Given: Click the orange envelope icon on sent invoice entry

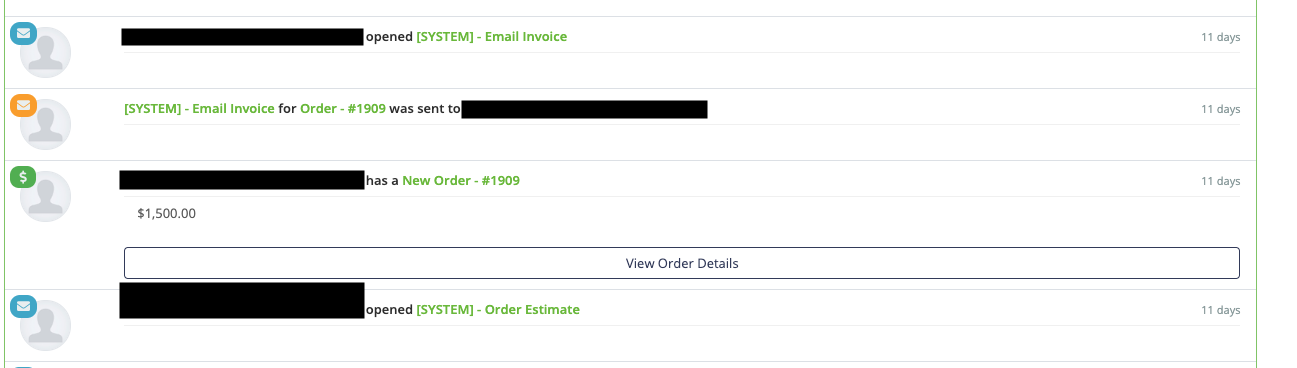Looking at the screenshot, I should pyautogui.click(x=23, y=104).
